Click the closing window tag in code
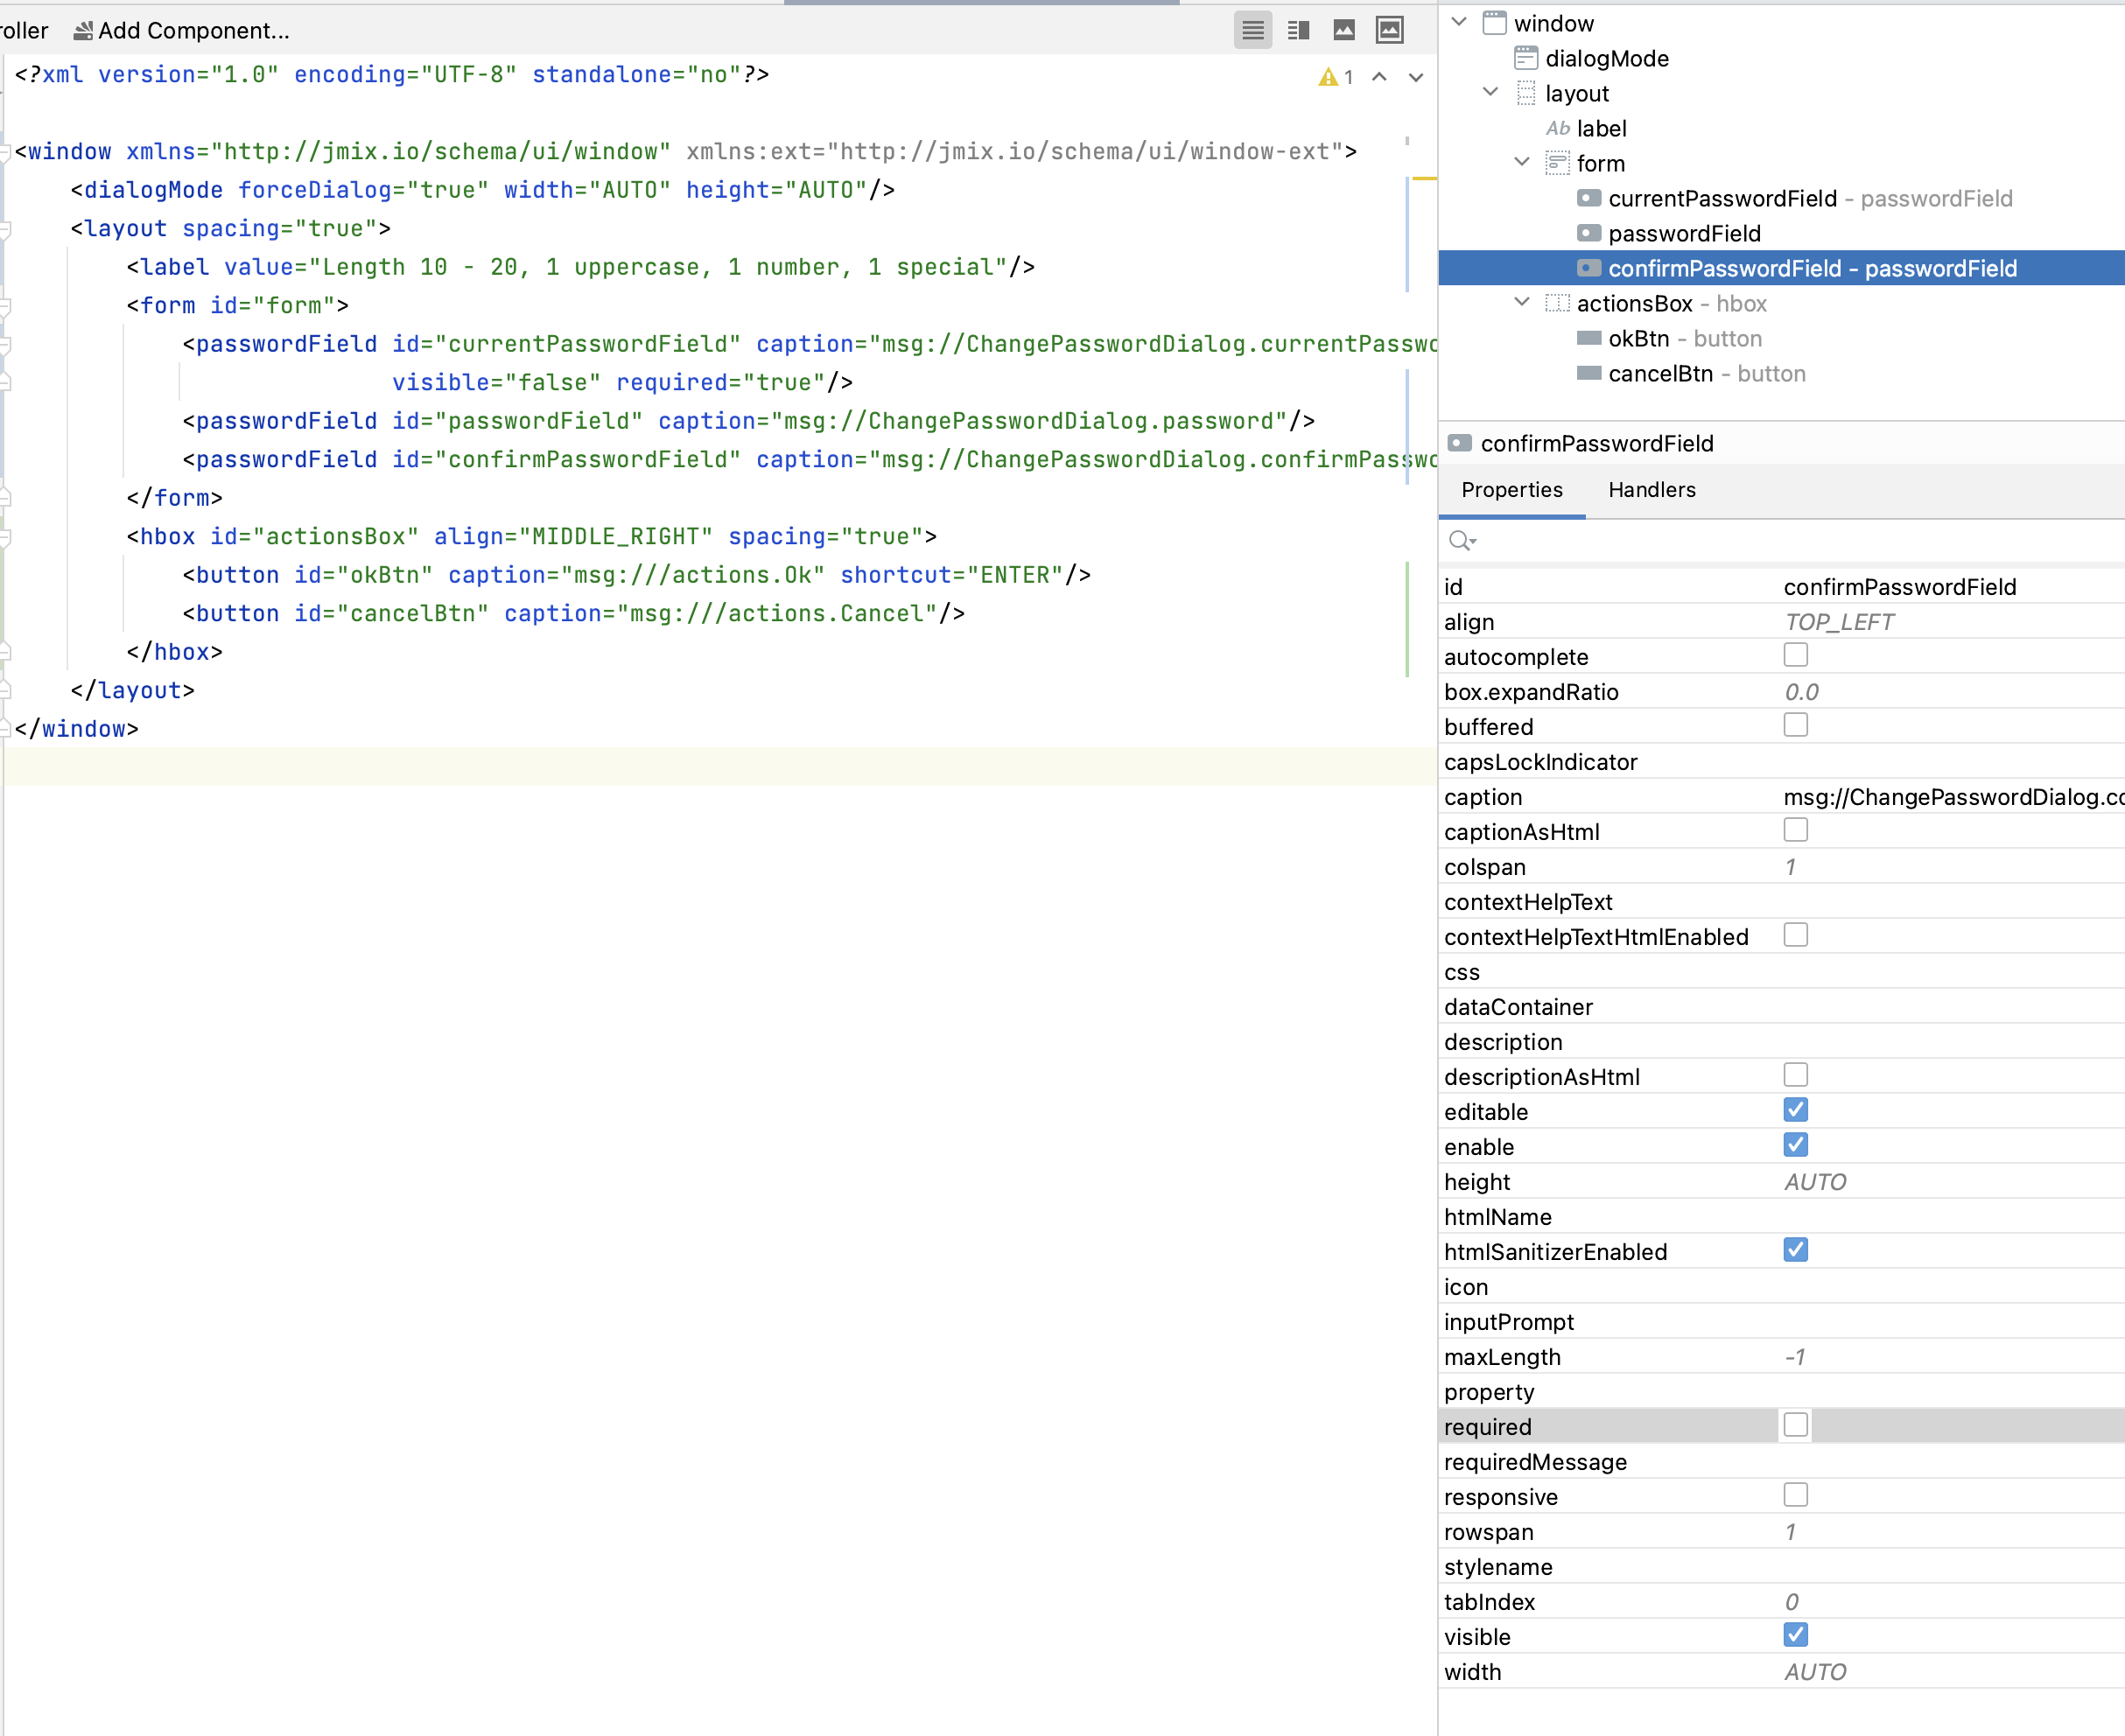2125x1736 pixels. pos(76,729)
